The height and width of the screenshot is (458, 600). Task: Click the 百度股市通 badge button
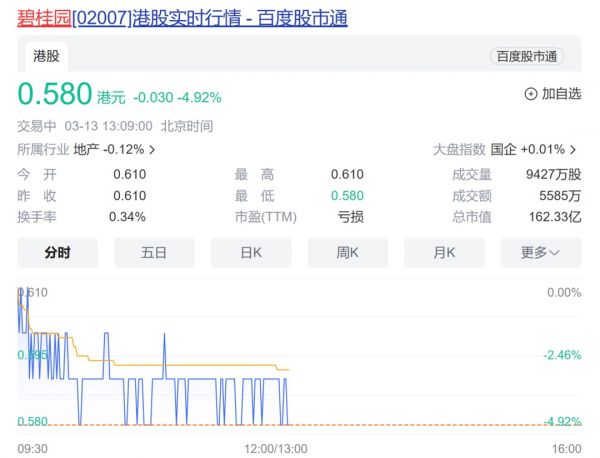point(527,57)
